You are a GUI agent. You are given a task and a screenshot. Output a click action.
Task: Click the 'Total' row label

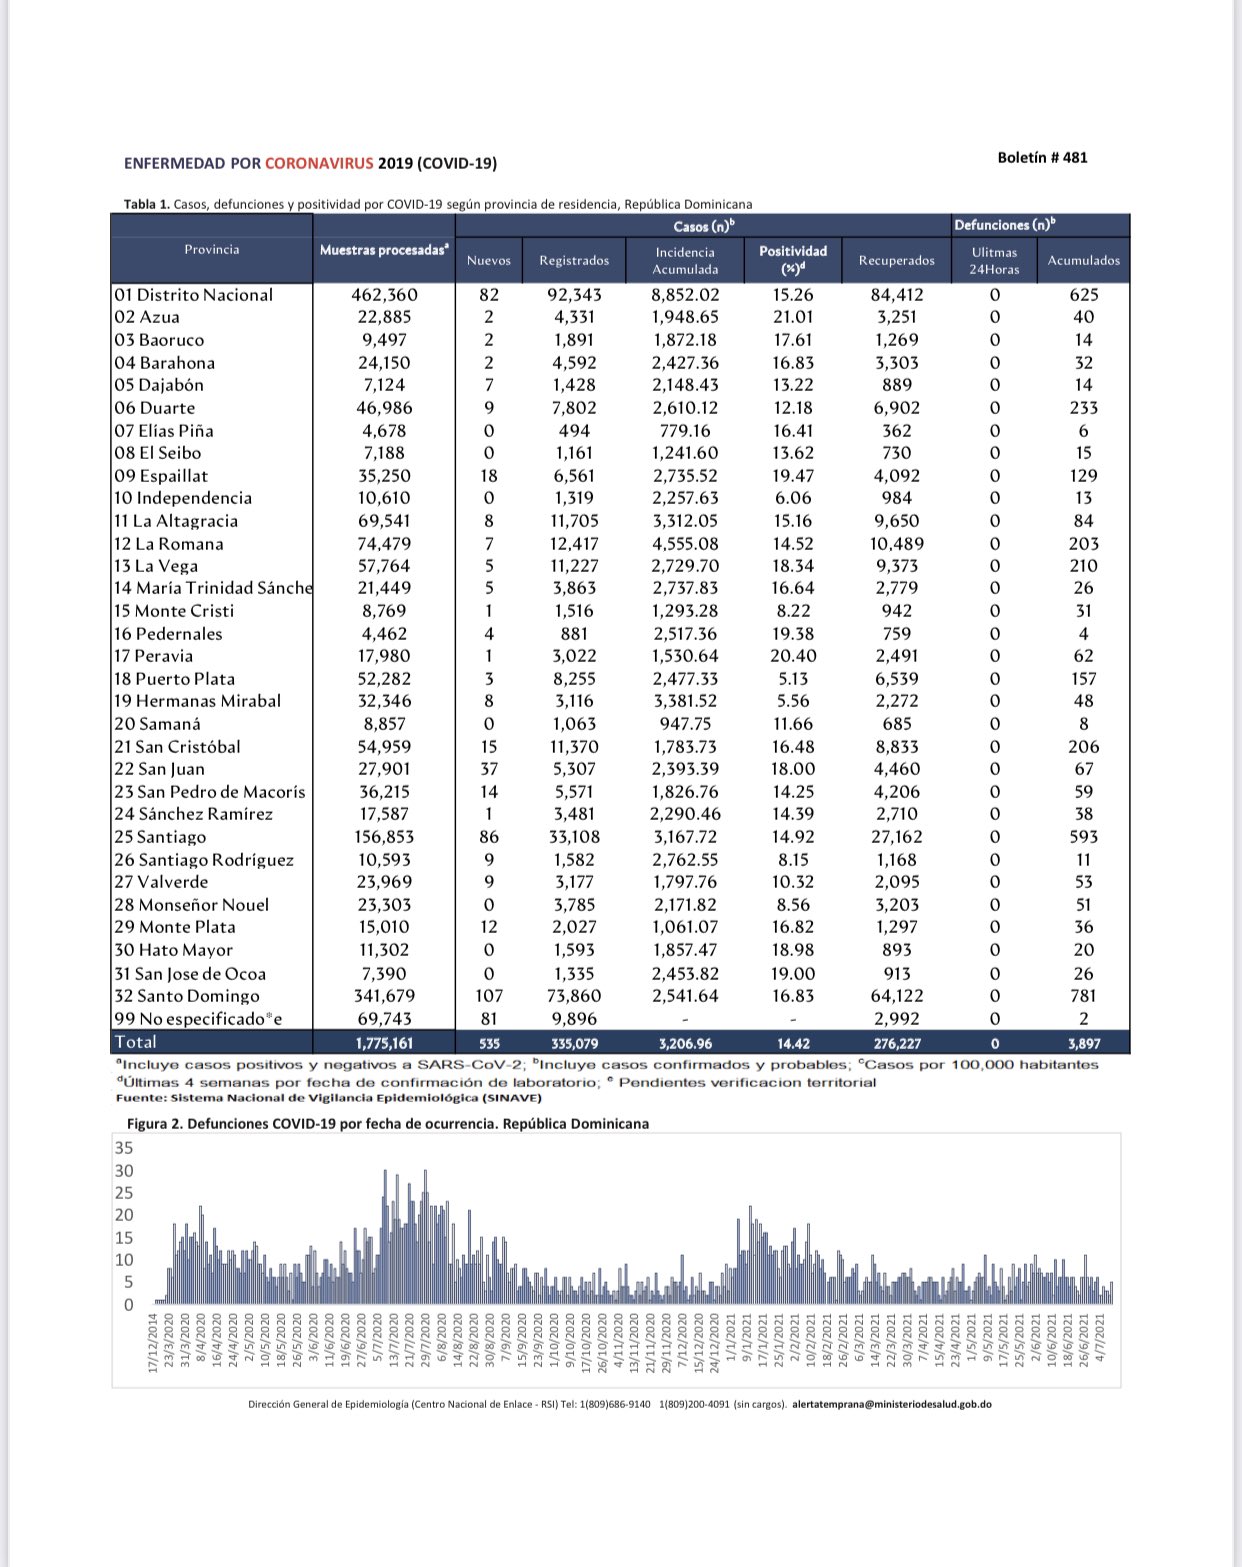135,1042
